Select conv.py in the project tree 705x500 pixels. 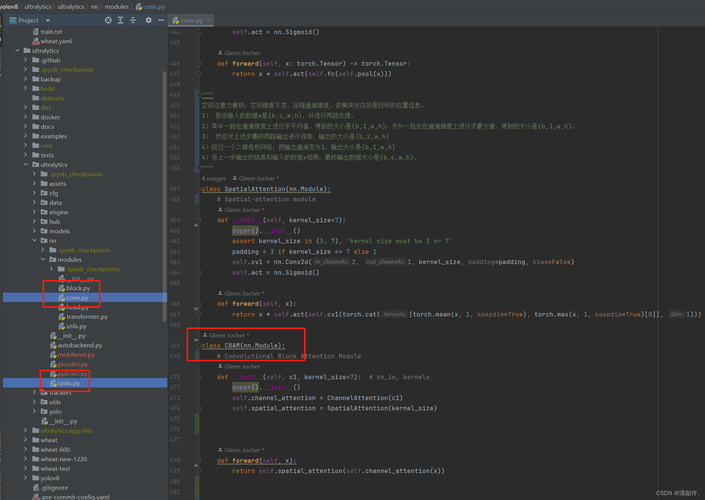click(77, 298)
